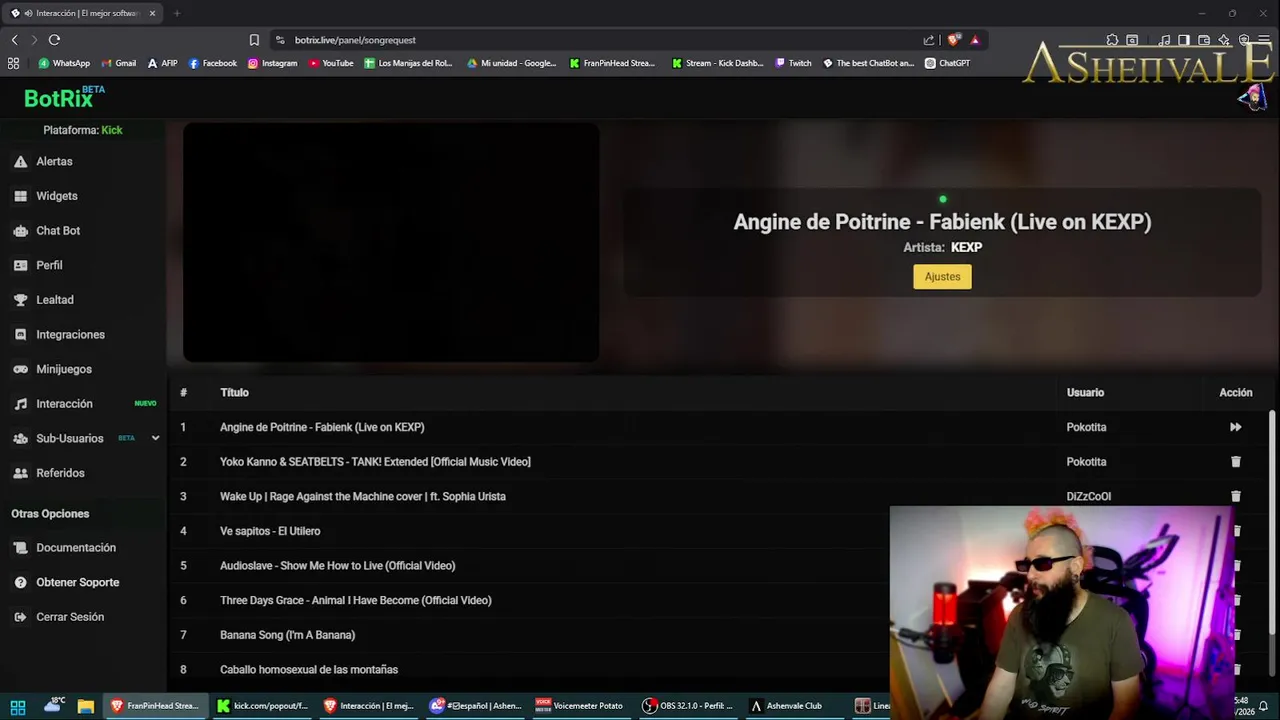This screenshot has width=1280, height=720.
Task: Open File Explorer from taskbar
Action: (86, 706)
